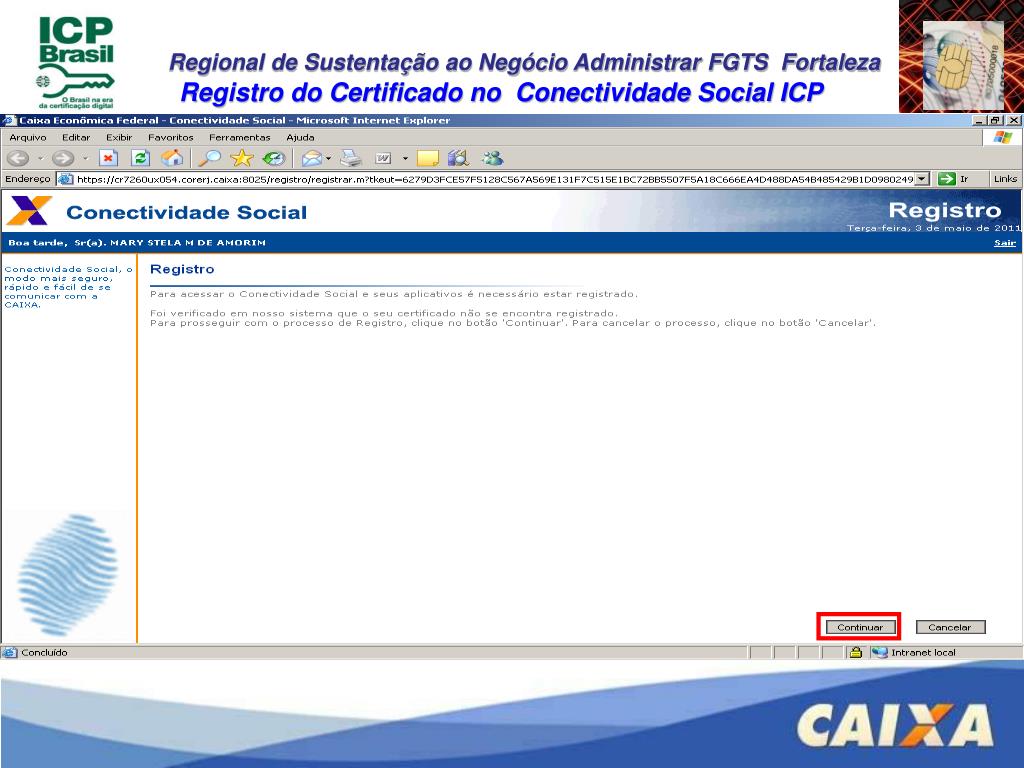Image resolution: width=1024 pixels, height=768 pixels.
Task: Click the fingerprint image in sidebar
Action: (69, 575)
